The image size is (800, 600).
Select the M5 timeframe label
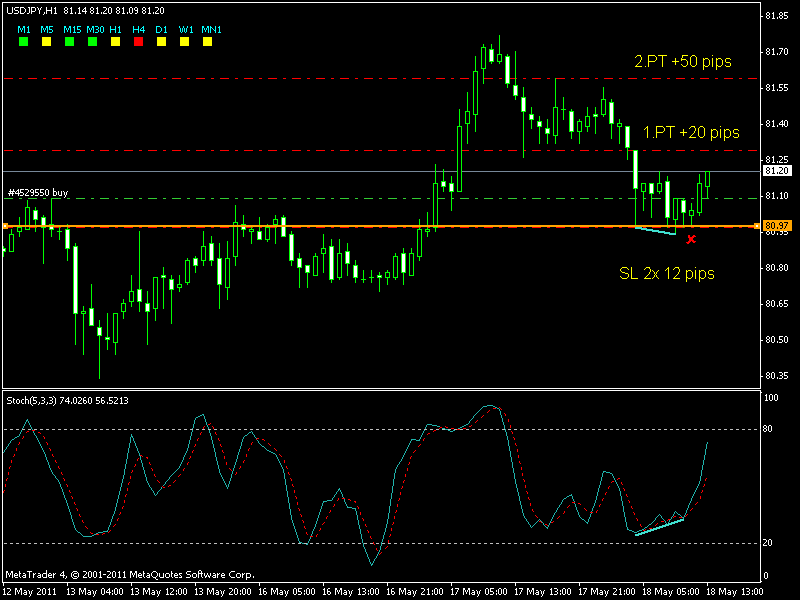coord(46,30)
